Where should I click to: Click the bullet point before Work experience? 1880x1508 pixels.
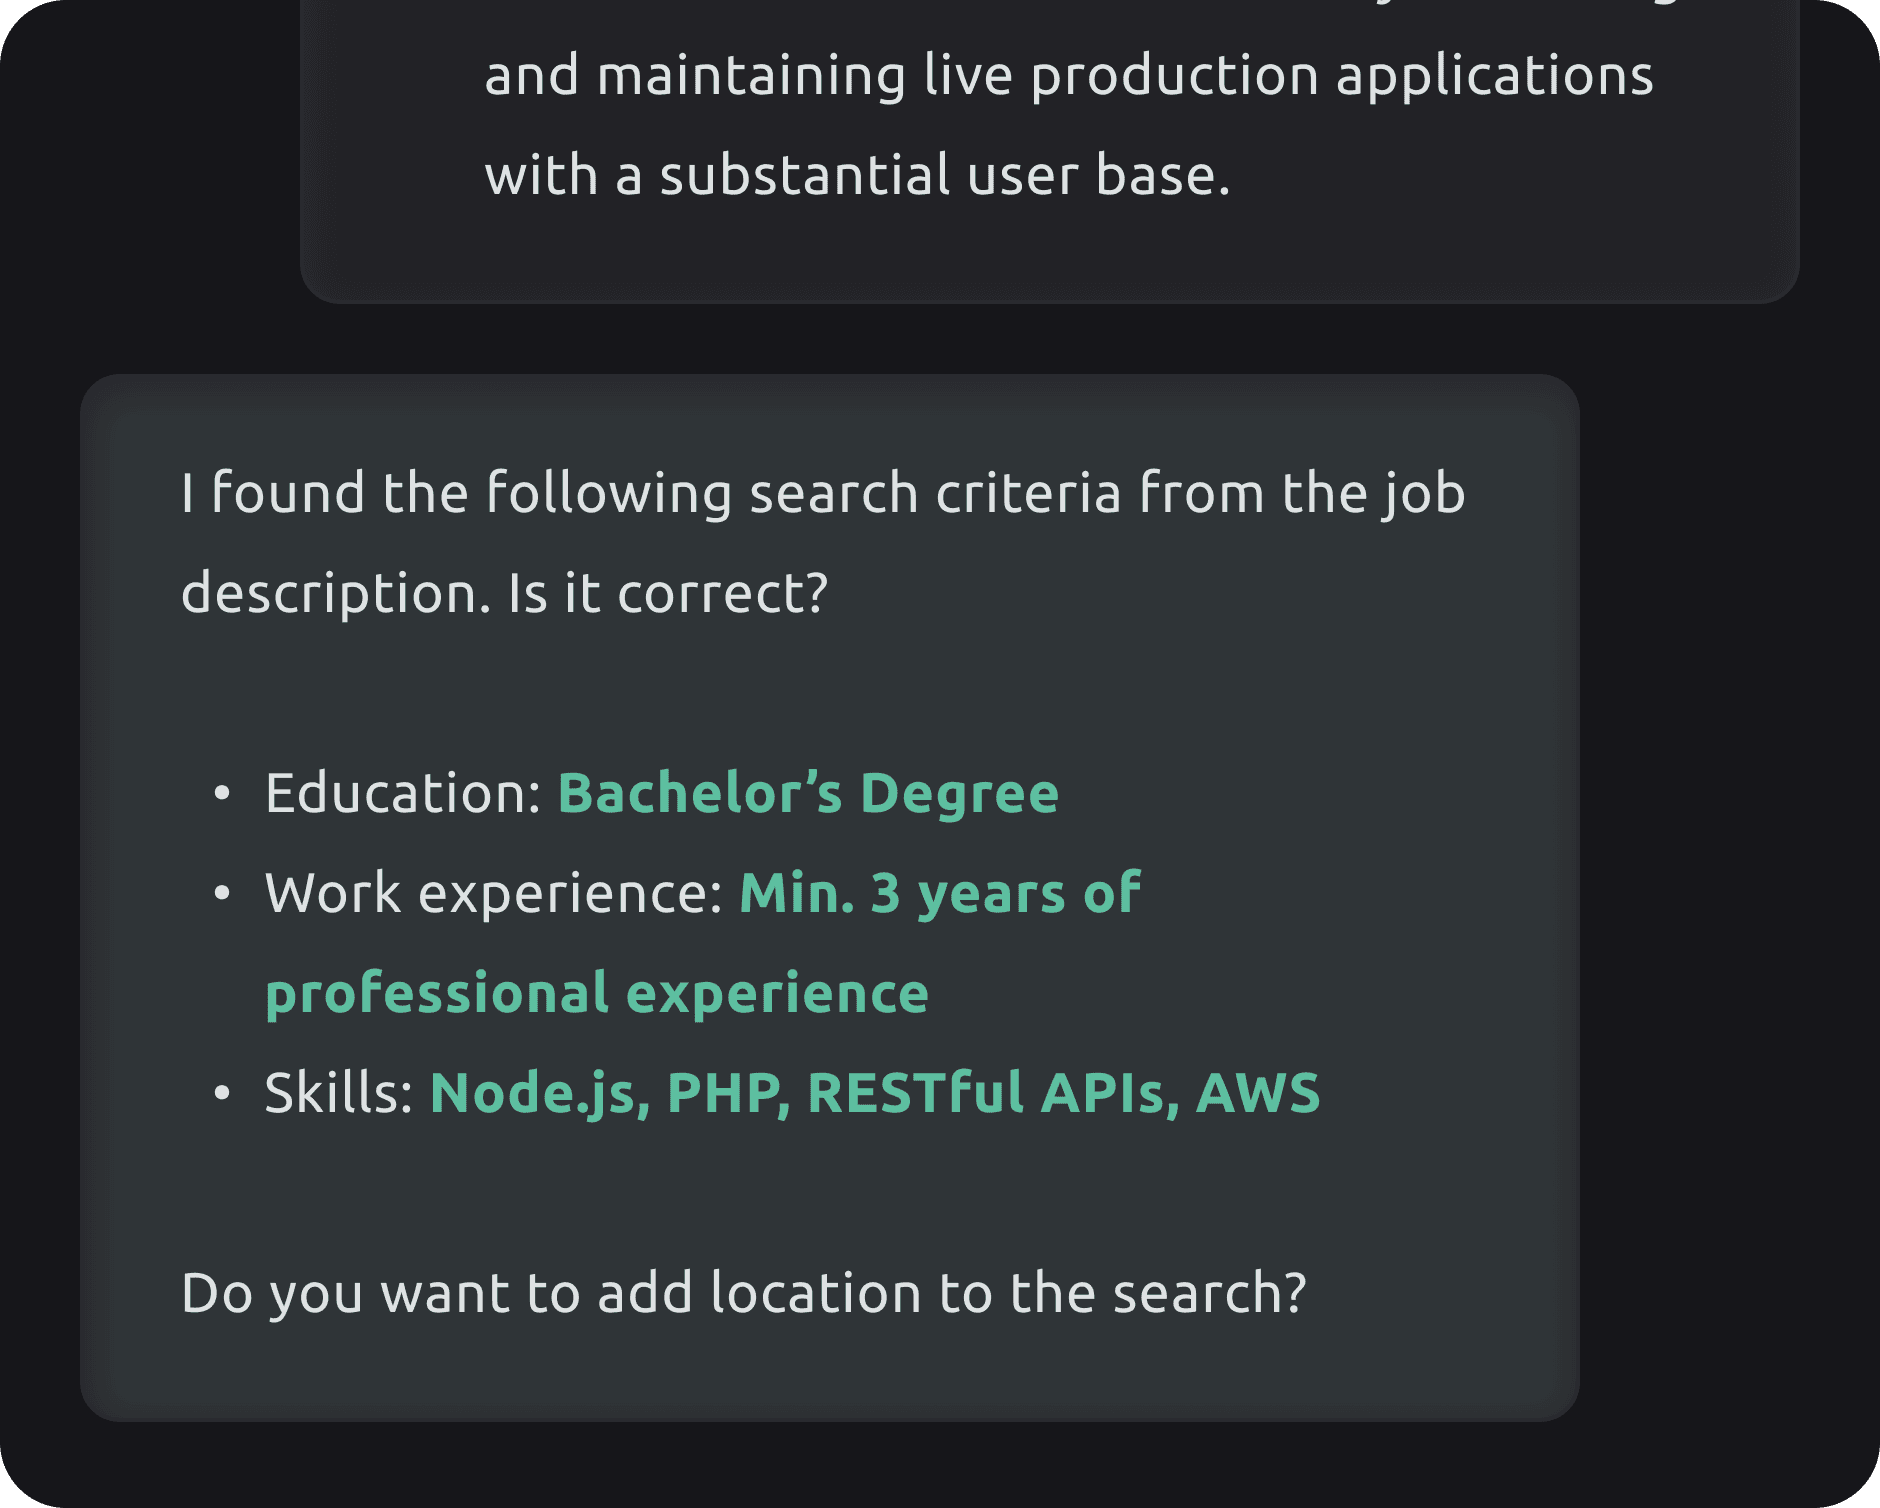pyautogui.click(x=222, y=894)
